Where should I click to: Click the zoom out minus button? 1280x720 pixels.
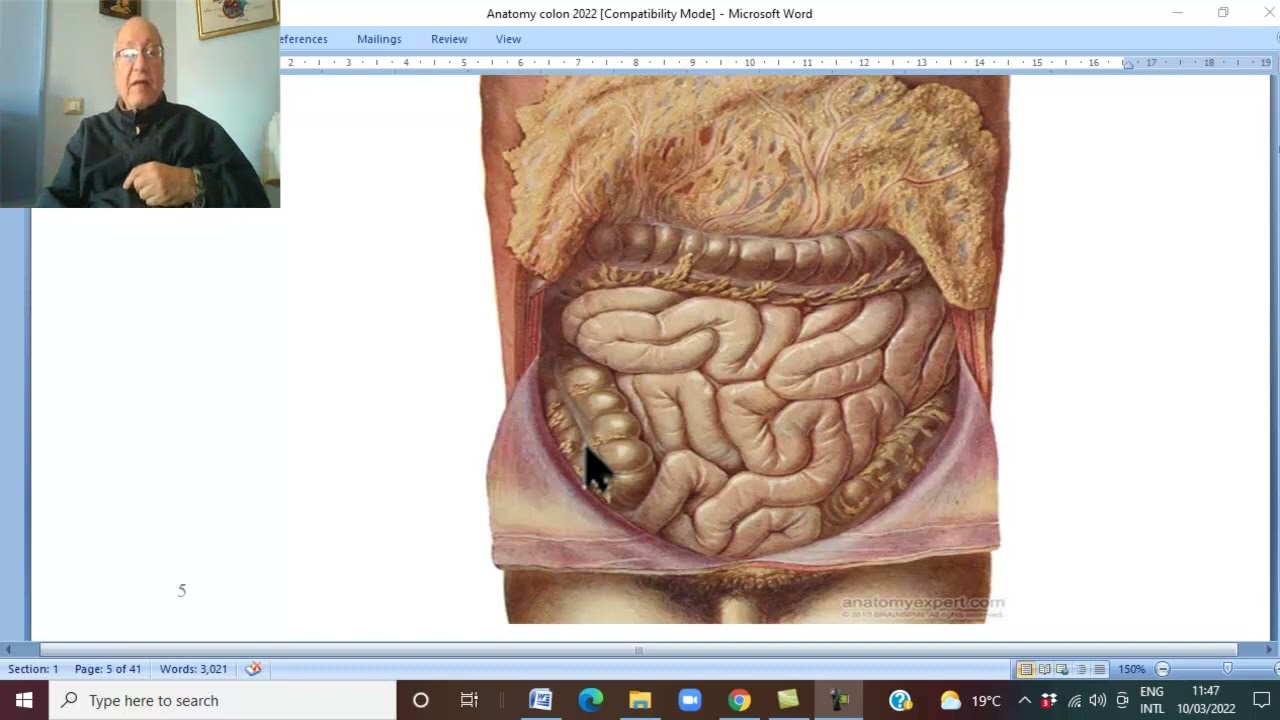[1162, 669]
